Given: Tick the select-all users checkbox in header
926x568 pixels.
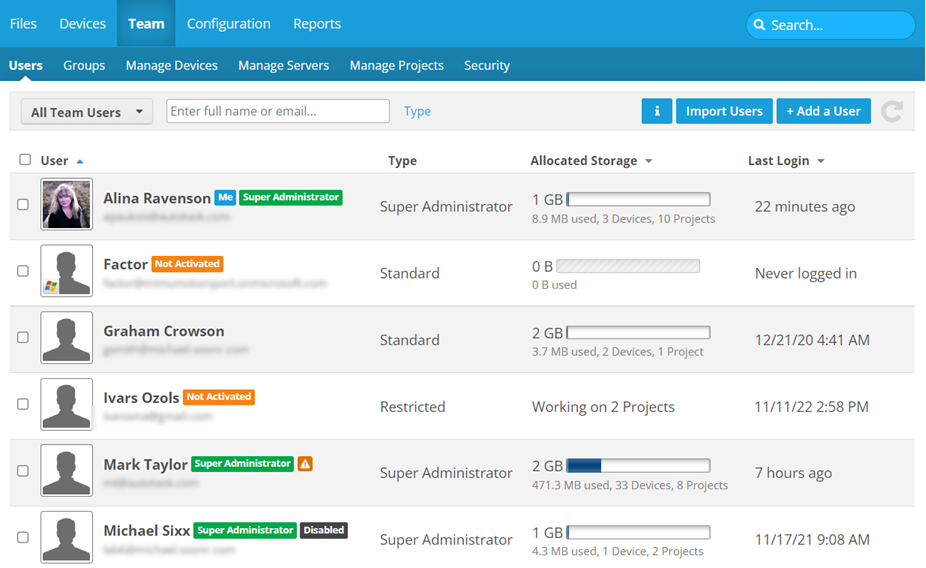Looking at the screenshot, I should (25, 160).
